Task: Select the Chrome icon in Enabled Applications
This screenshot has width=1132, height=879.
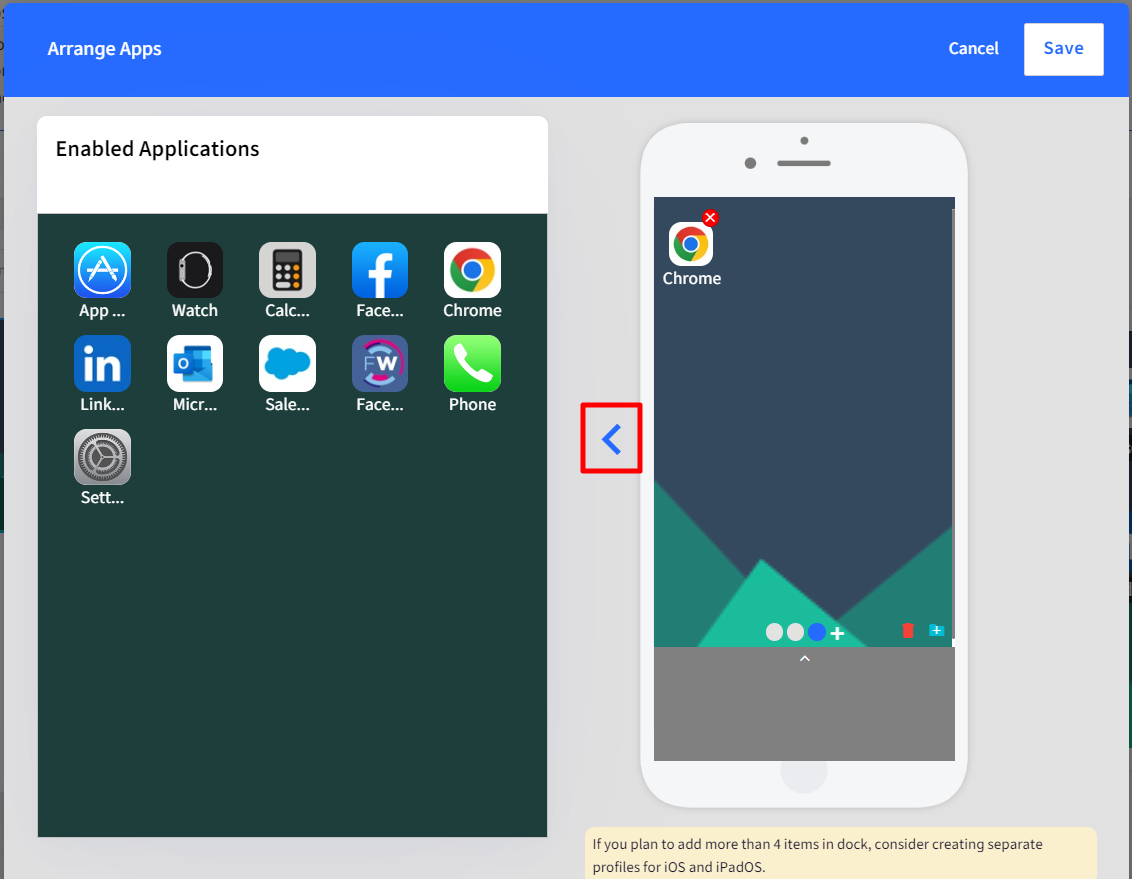Action: click(x=472, y=270)
